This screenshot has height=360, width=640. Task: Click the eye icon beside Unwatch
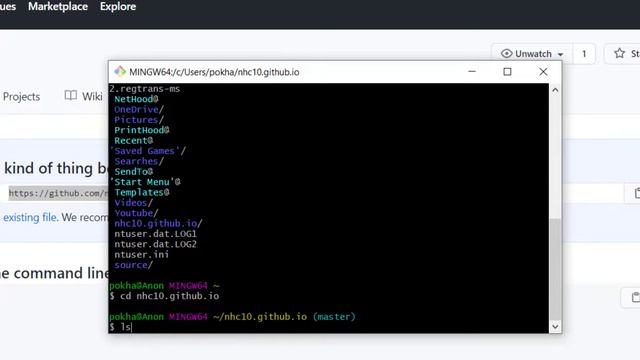click(506, 53)
